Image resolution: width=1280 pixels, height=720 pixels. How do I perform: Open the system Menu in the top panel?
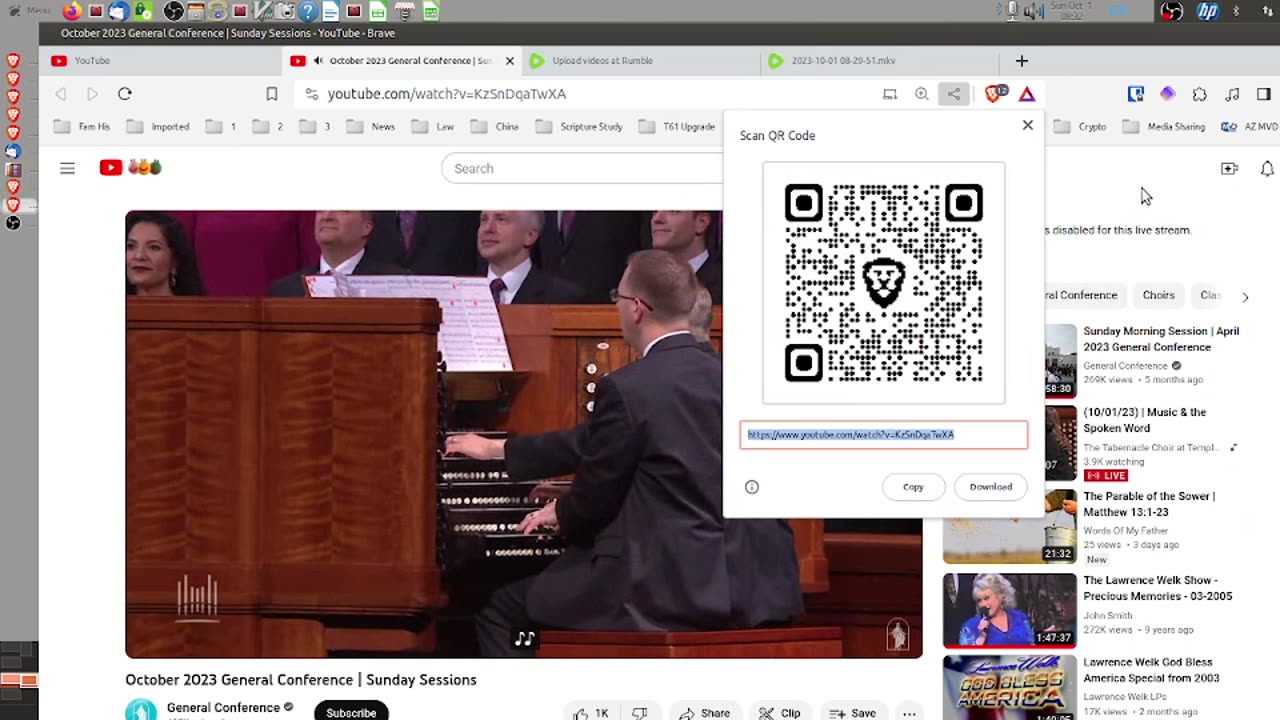pyautogui.click(x=30, y=11)
